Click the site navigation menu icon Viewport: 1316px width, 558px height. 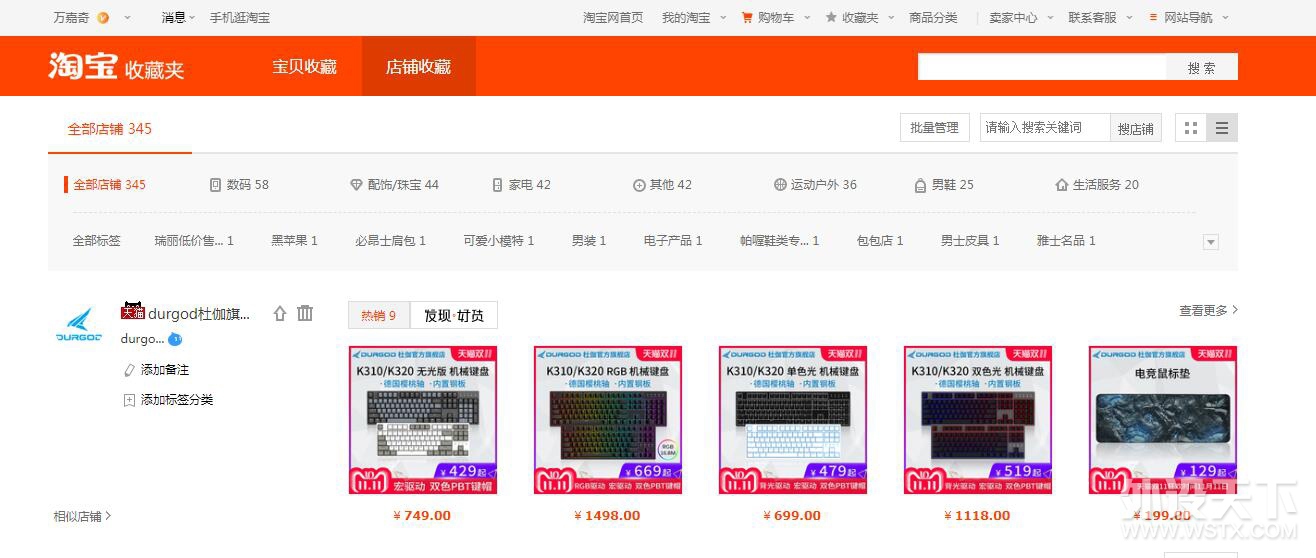coord(1153,17)
